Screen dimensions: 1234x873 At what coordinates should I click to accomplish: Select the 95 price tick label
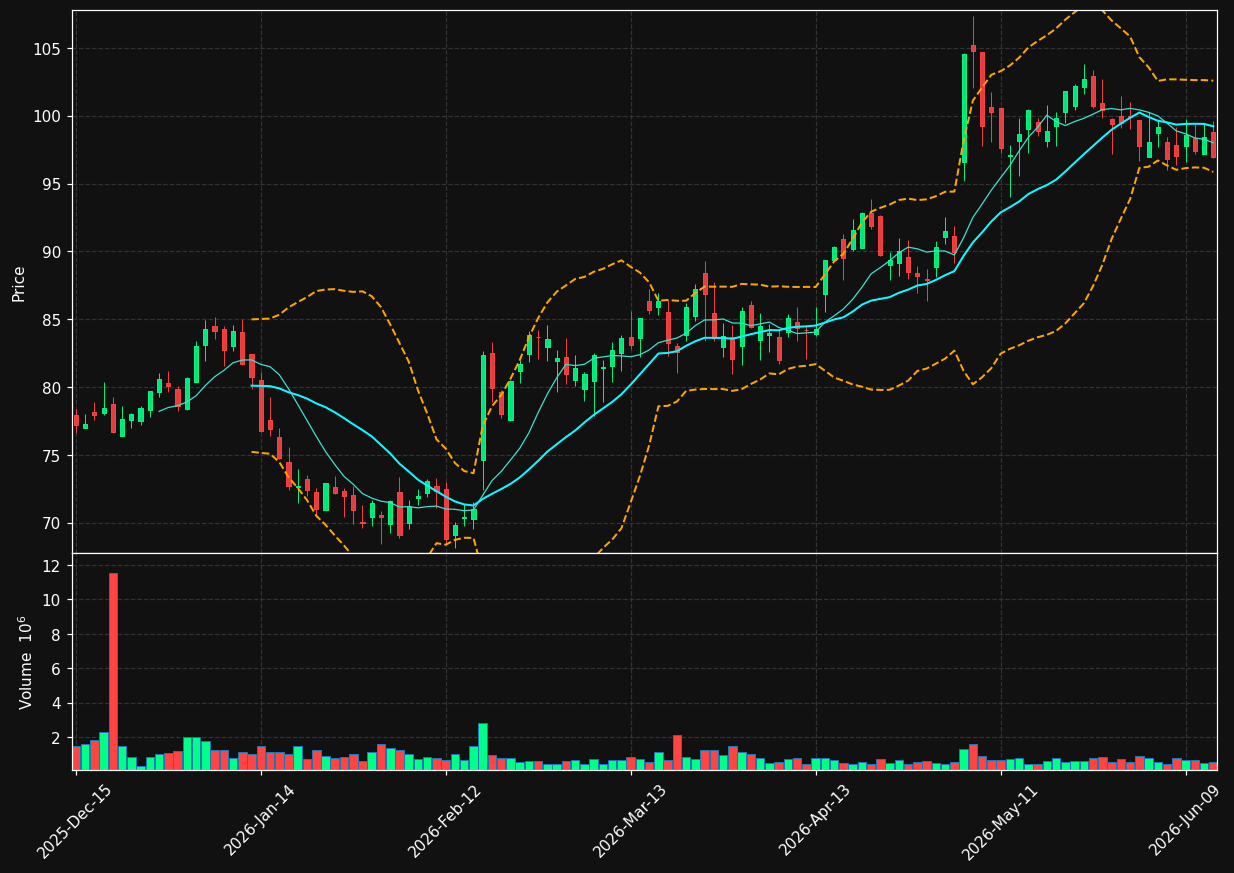click(x=52, y=184)
